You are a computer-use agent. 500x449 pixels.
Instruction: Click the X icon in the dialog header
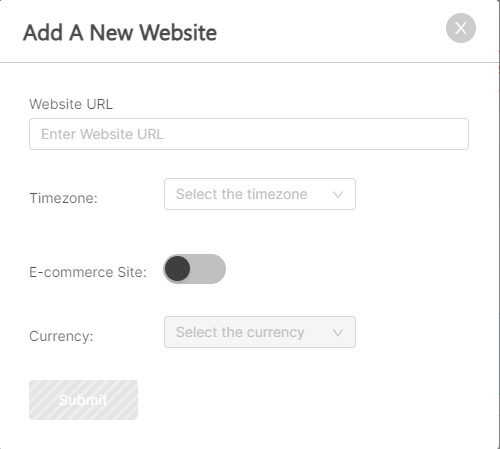coord(461,28)
